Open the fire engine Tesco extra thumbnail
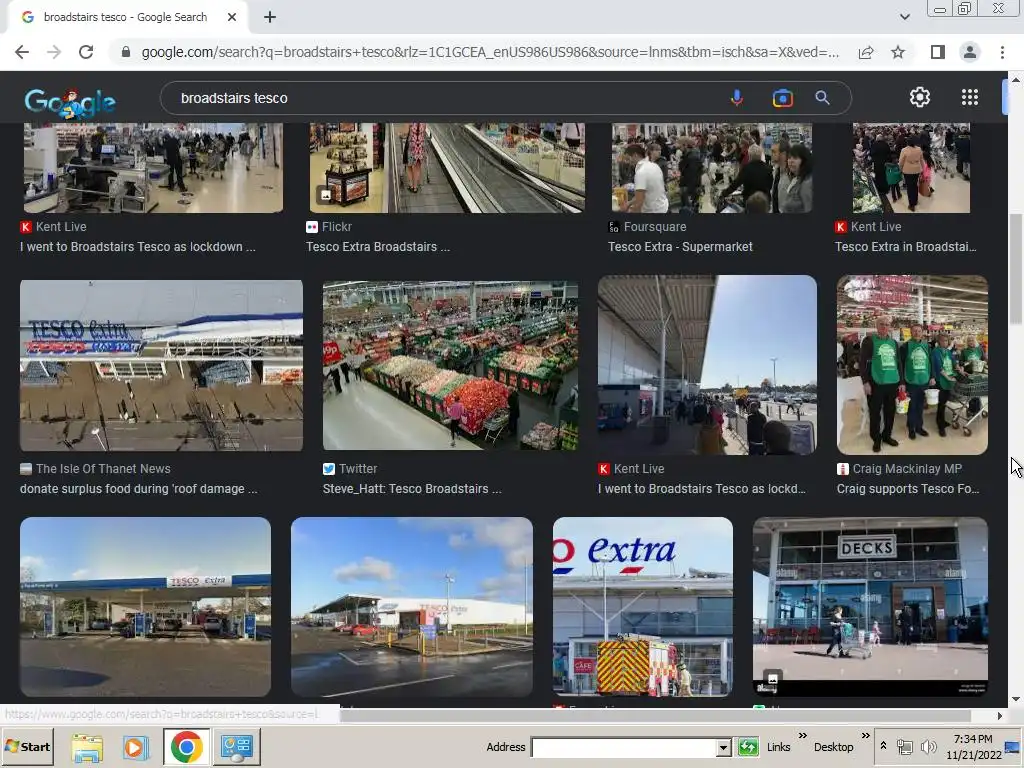The width and height of the screenshot is (1024, 768). pos(643,607)
